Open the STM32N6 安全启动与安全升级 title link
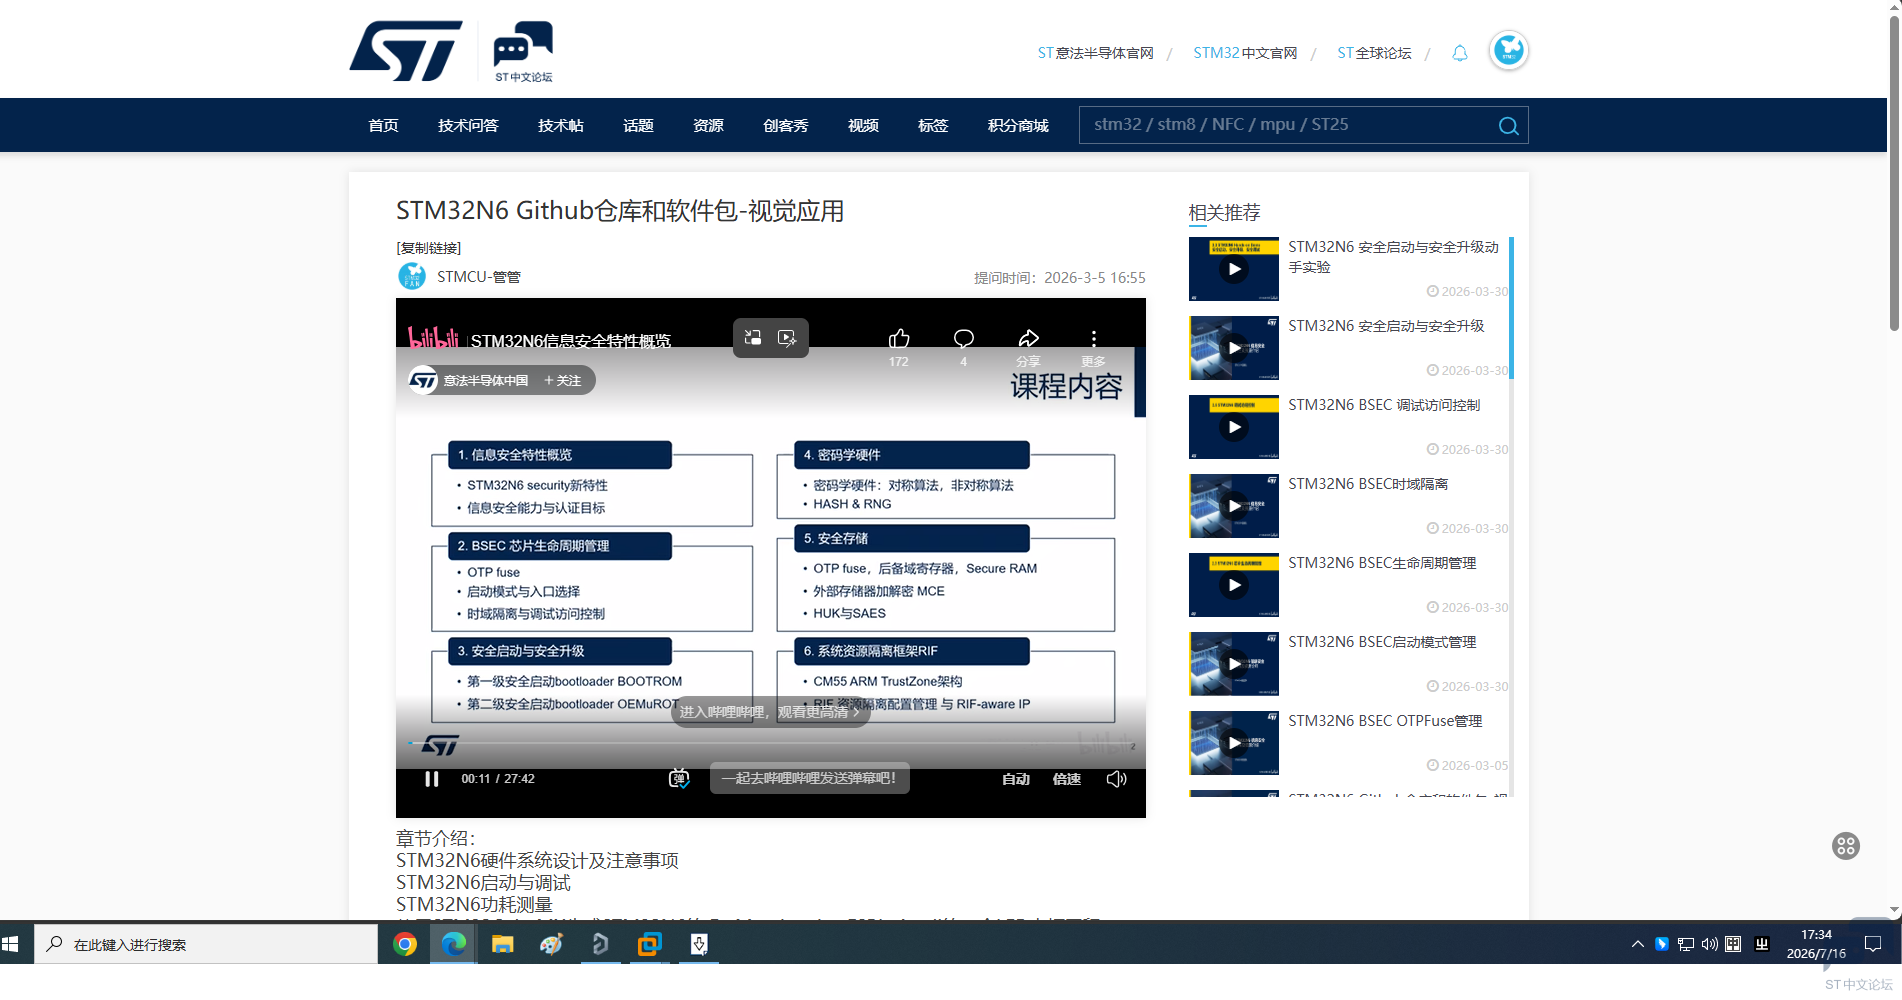1902x1000 pixels. (1386, 326)
